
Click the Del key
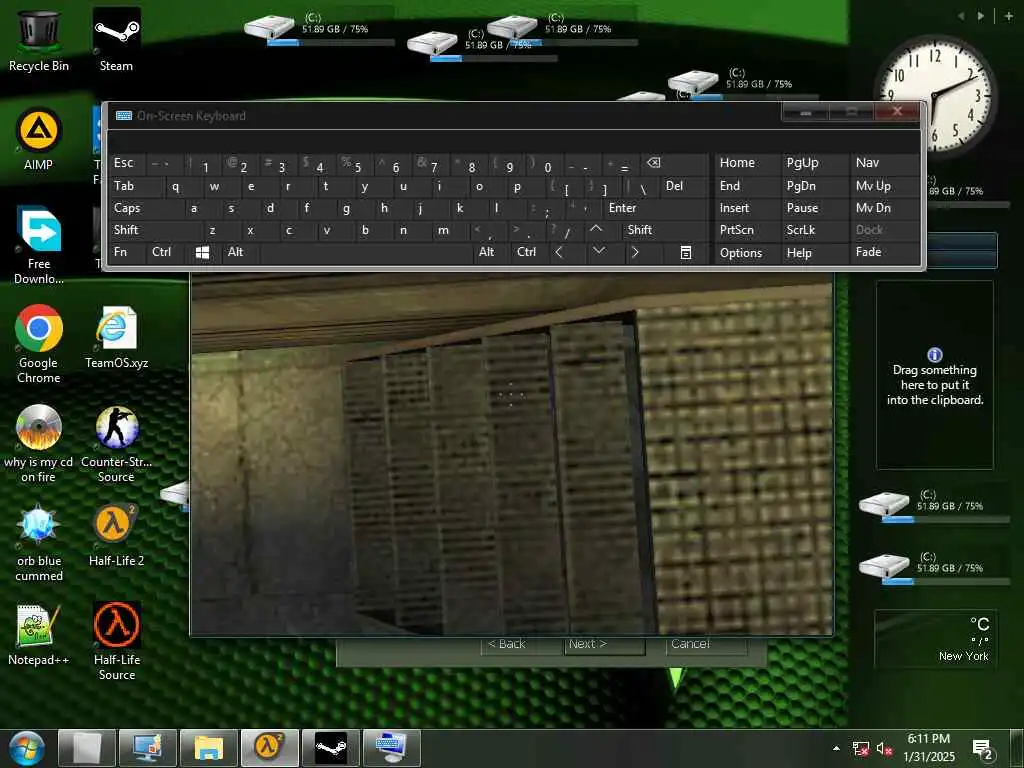[684, 186]
